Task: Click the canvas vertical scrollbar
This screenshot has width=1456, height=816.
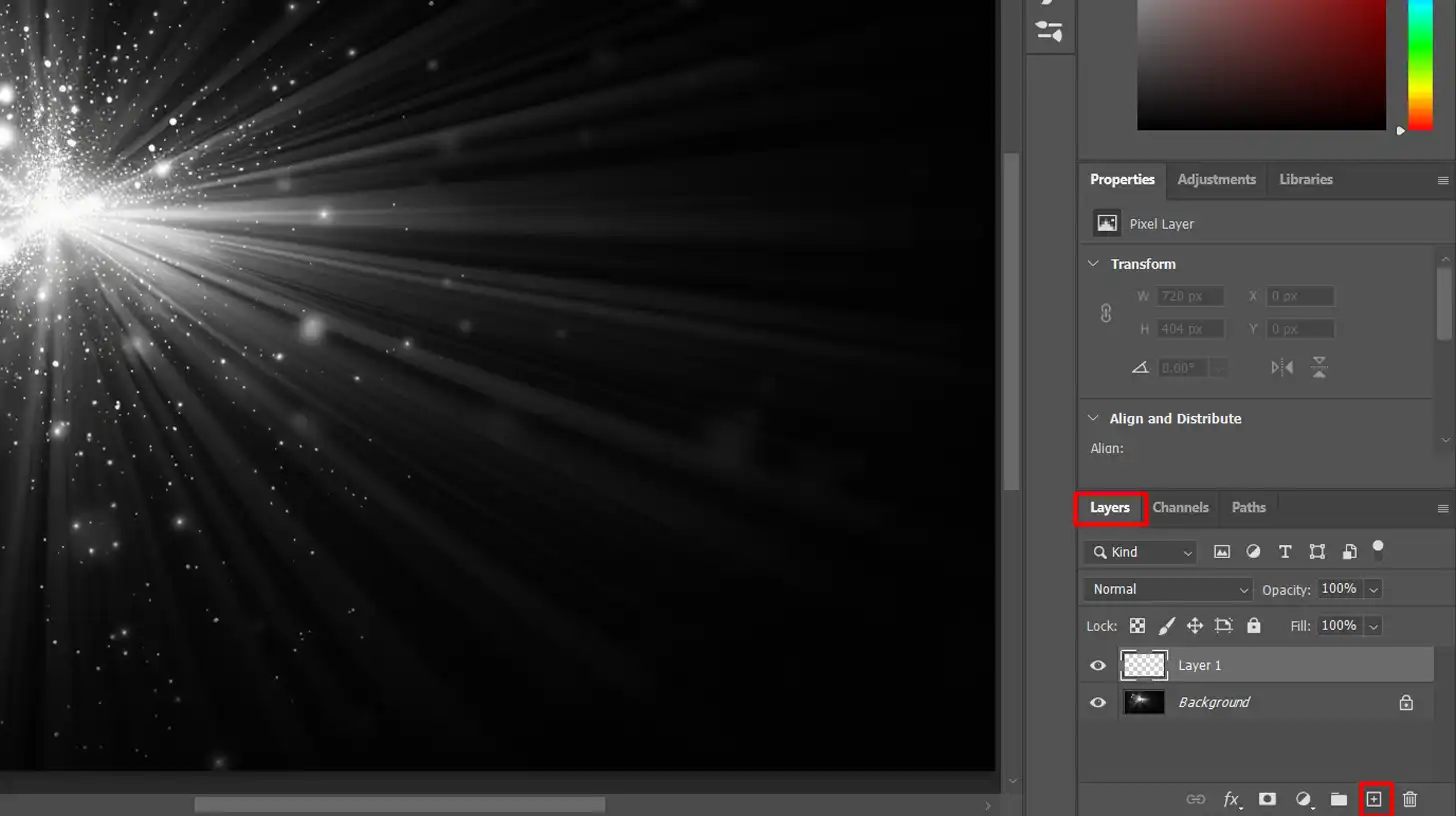Action: pyautogui.click(x=1011, y=320)
